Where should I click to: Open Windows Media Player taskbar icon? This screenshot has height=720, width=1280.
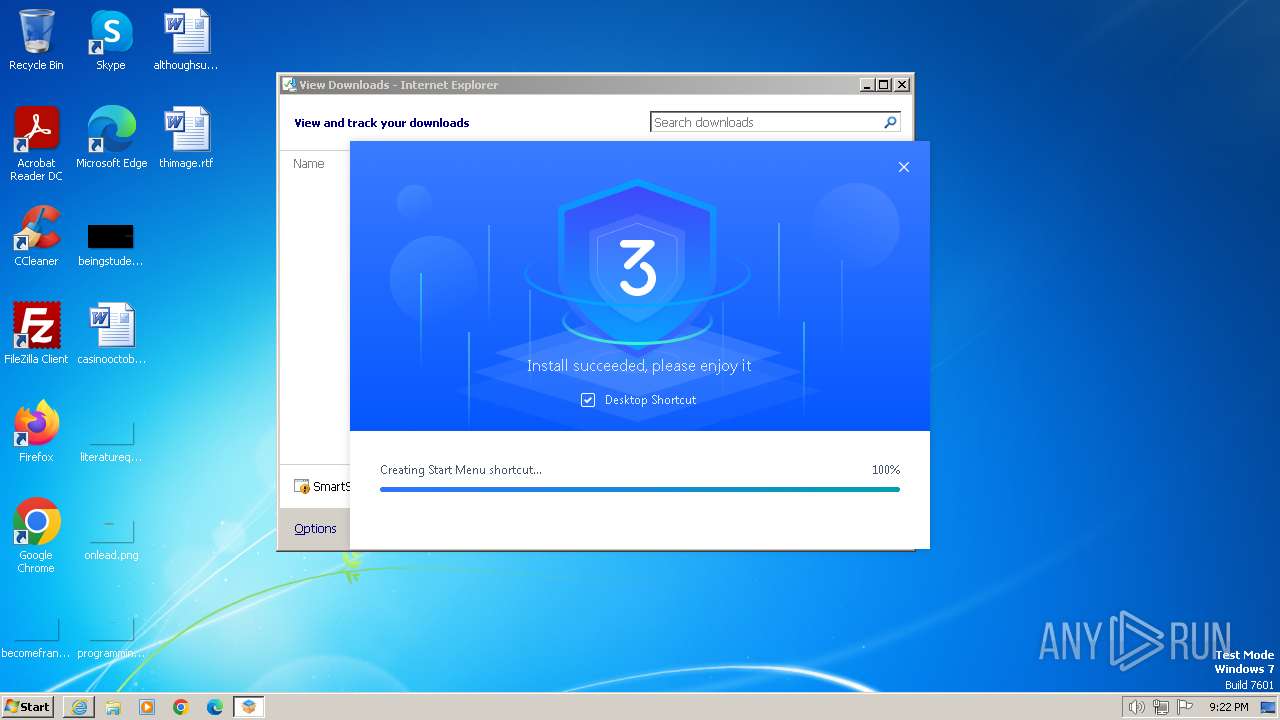(x=147, y=707)
